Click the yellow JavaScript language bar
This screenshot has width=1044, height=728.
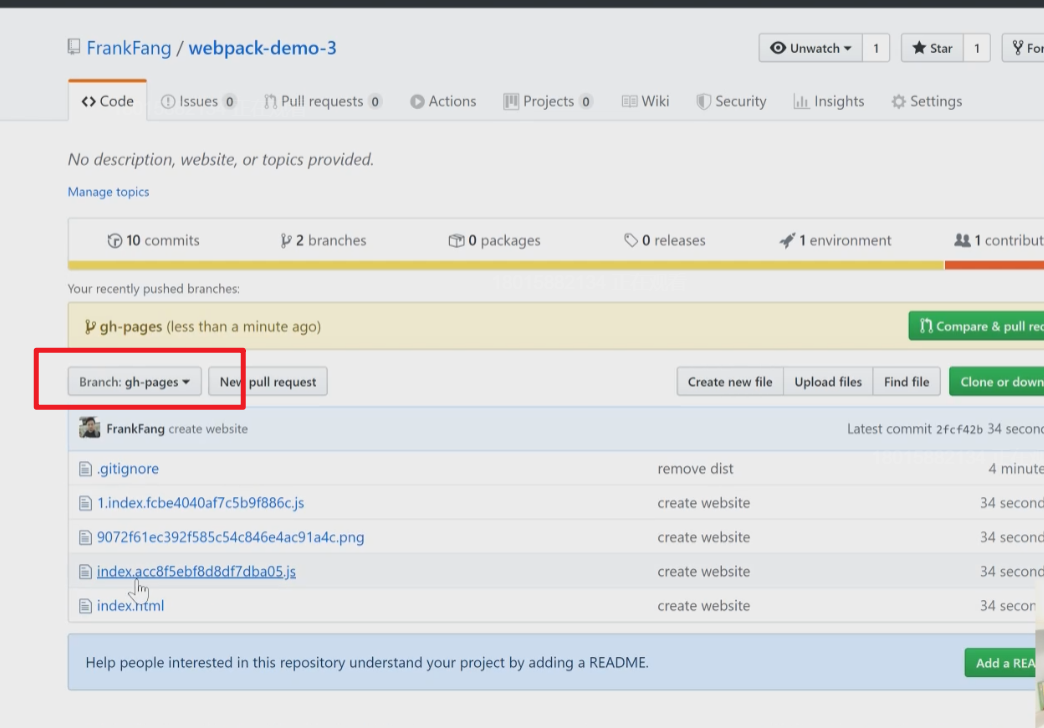pos(506,265)
